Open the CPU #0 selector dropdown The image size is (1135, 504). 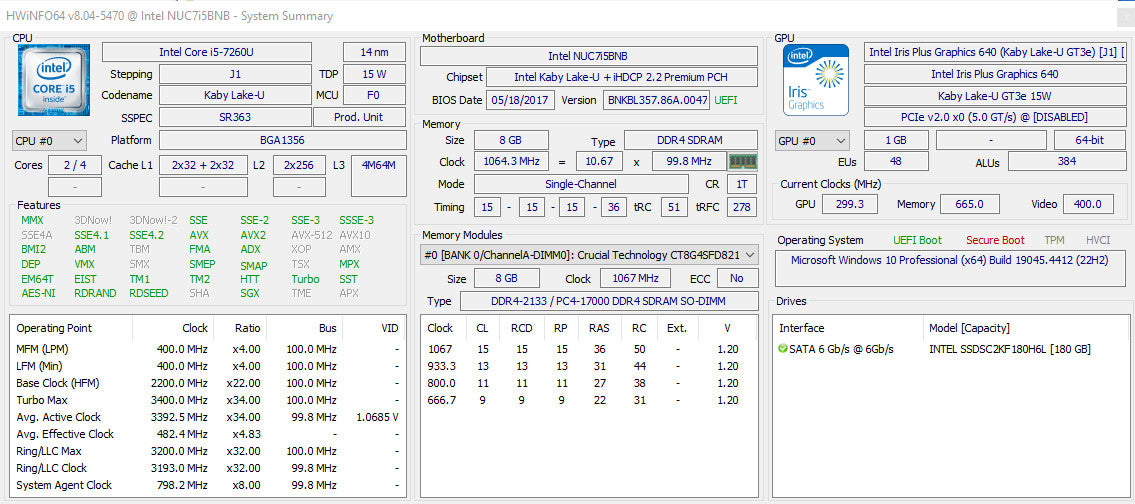[x=49, y=140]
